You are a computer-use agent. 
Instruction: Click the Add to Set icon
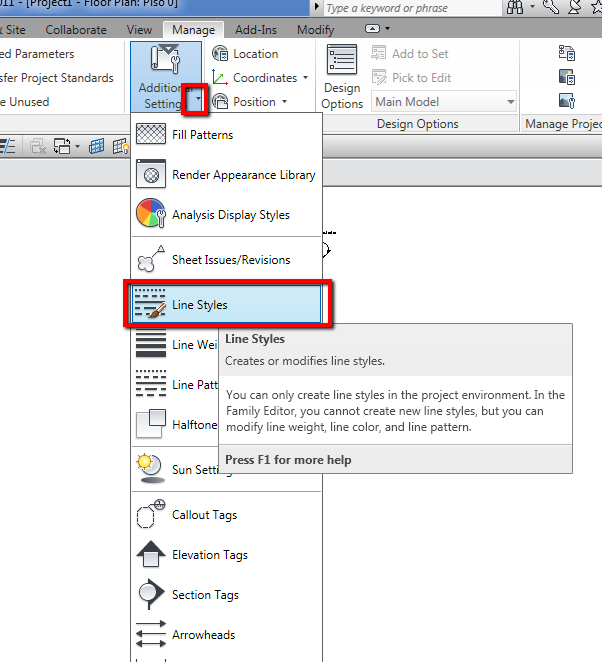[x=379, y=53]
